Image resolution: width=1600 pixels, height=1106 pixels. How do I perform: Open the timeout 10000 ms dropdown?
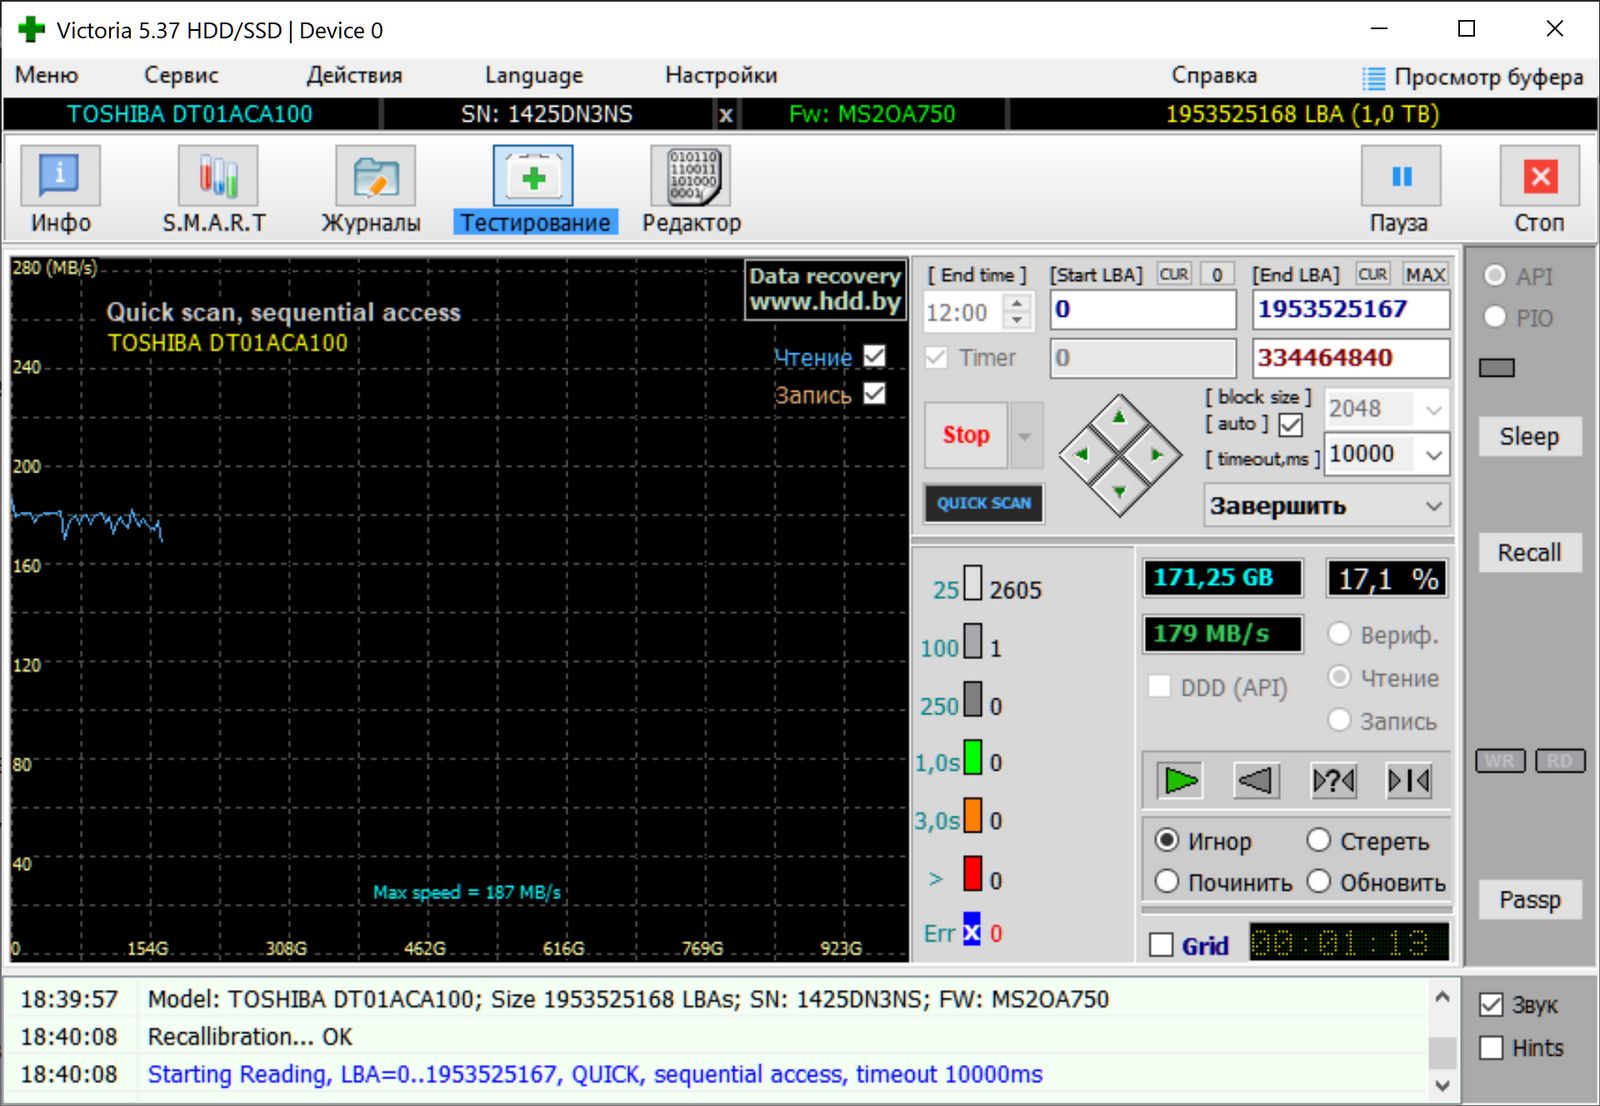1433,455
